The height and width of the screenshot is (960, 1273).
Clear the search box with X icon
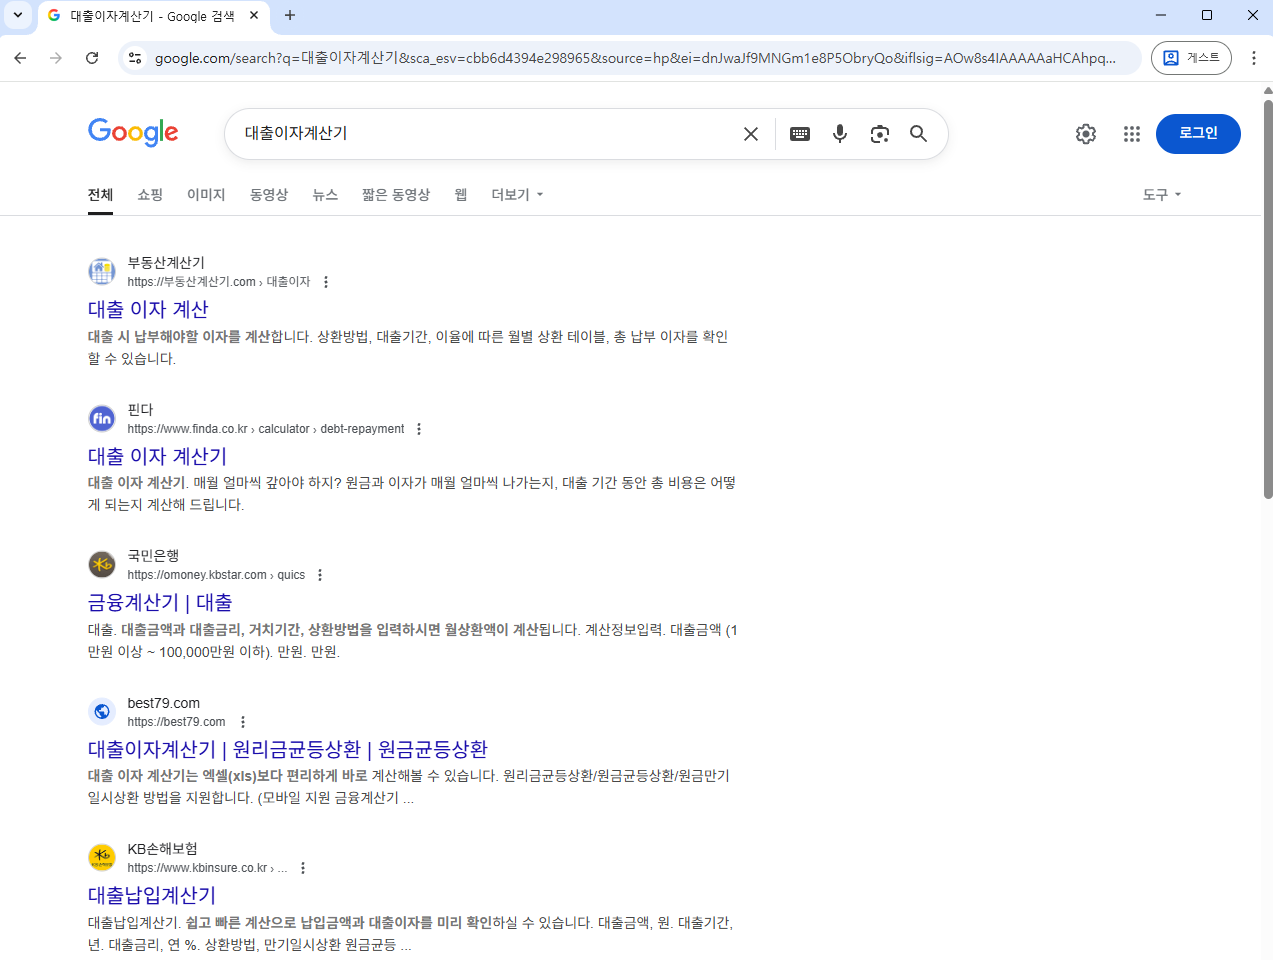point(751,134)
